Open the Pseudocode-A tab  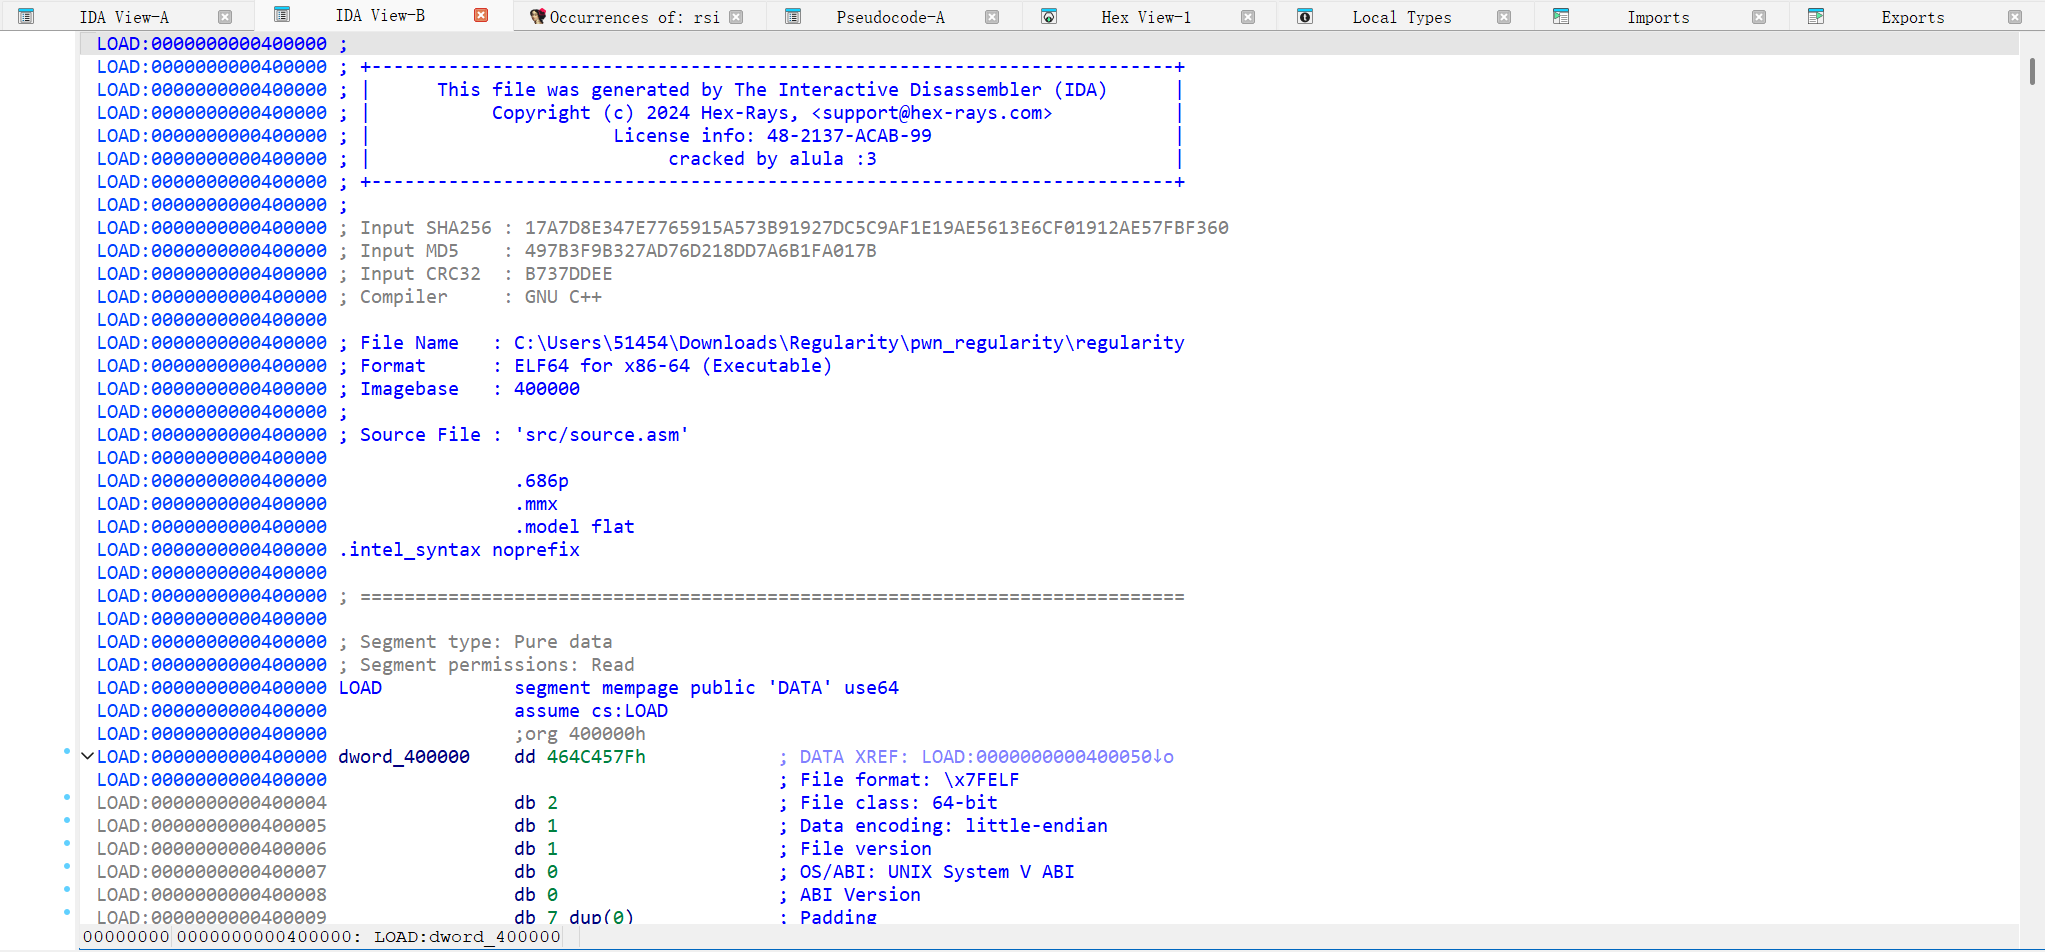tap(890, 17)
